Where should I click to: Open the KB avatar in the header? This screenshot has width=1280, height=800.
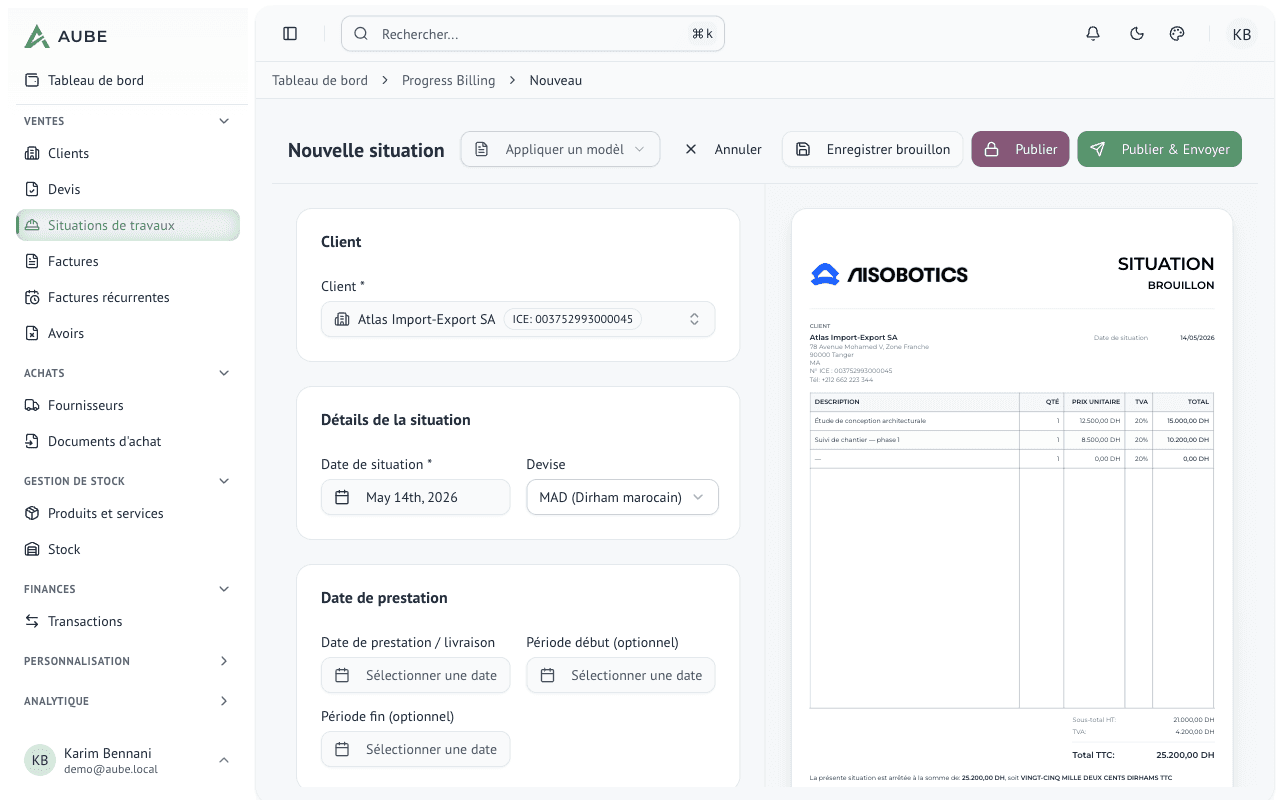(1242, 34)
